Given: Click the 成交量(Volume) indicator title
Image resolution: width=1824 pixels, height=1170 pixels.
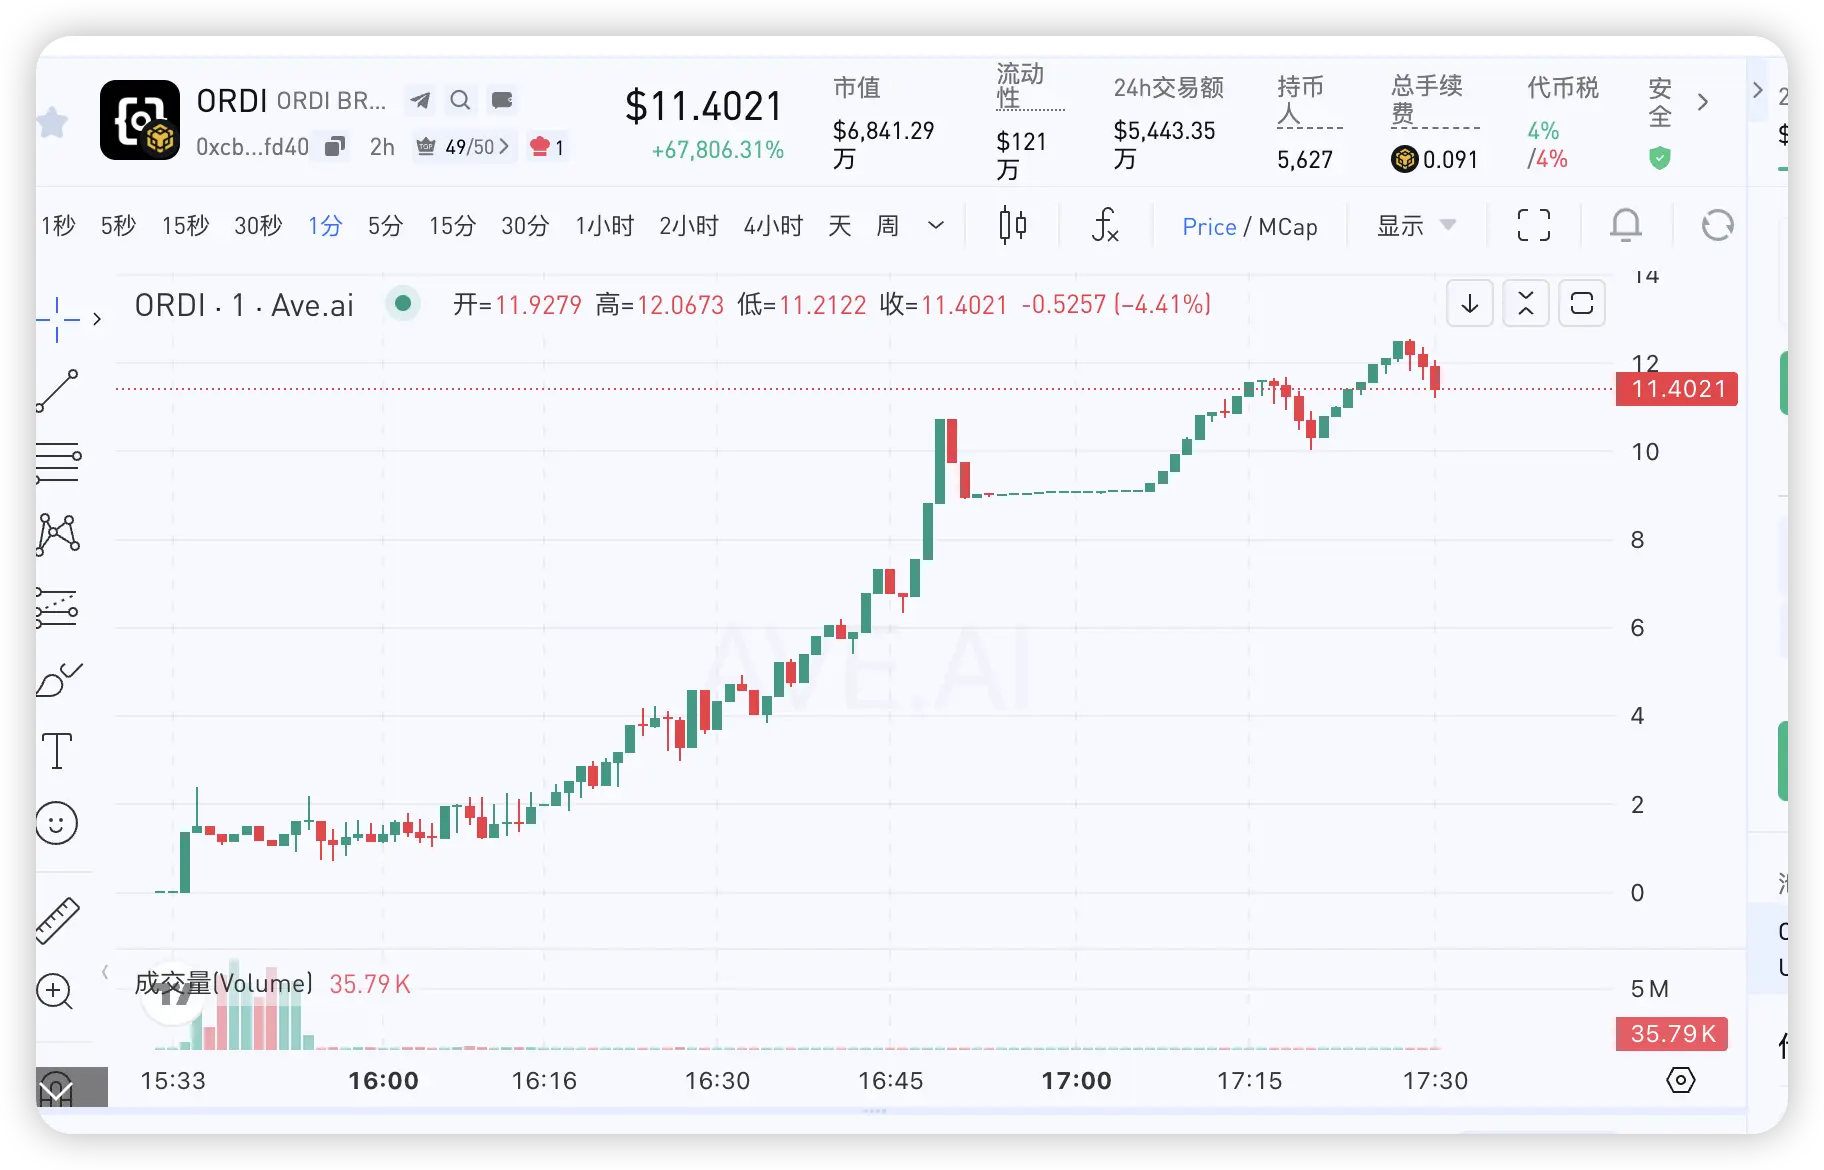Looking at the screenshot, I should tap(223, 984).
